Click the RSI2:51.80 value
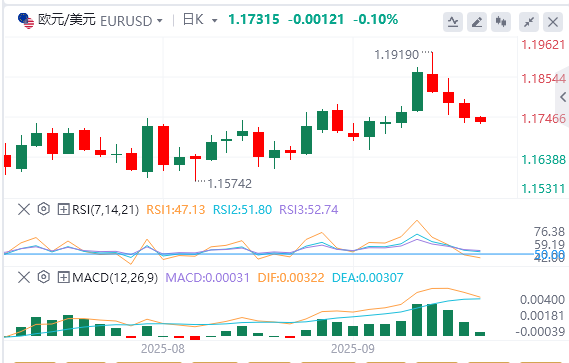Viewport: 569px width, 363px height. click(242, 210)
